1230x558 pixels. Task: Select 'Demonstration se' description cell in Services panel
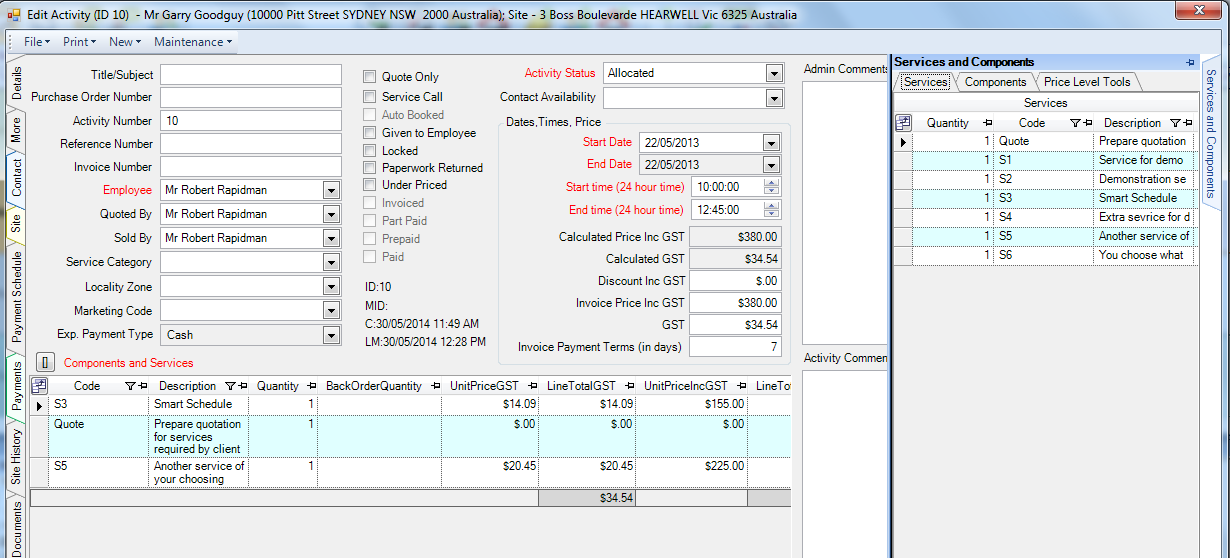1144,179
